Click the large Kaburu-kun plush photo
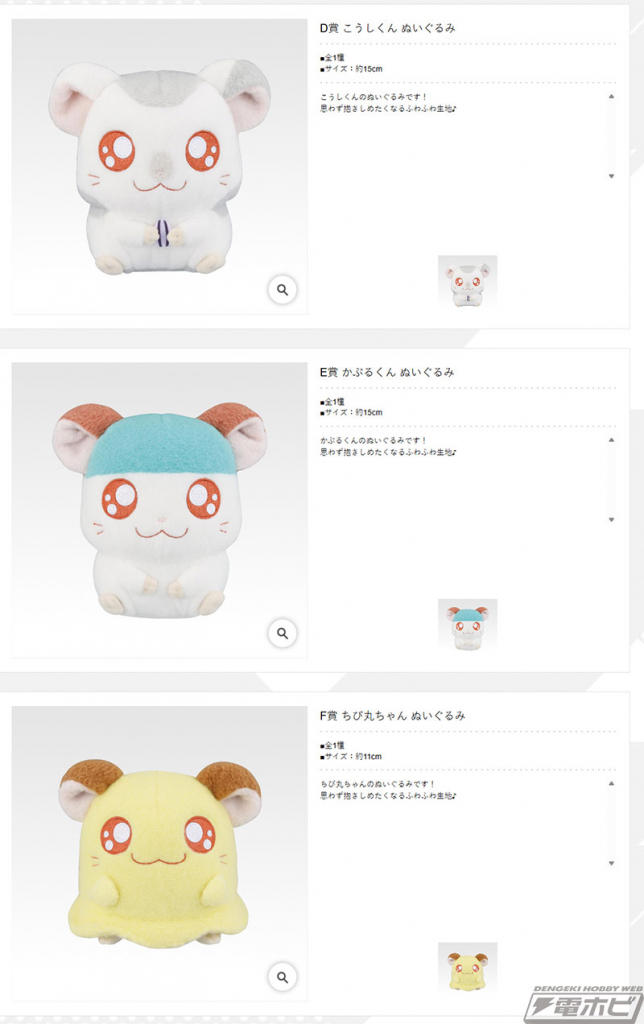This screenshot has height=1024, width=644. [159, 510]
